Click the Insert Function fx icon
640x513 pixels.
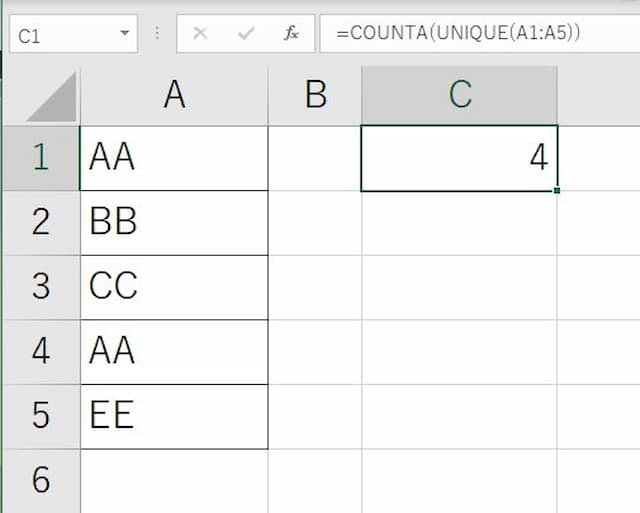(x=291, y=34)
